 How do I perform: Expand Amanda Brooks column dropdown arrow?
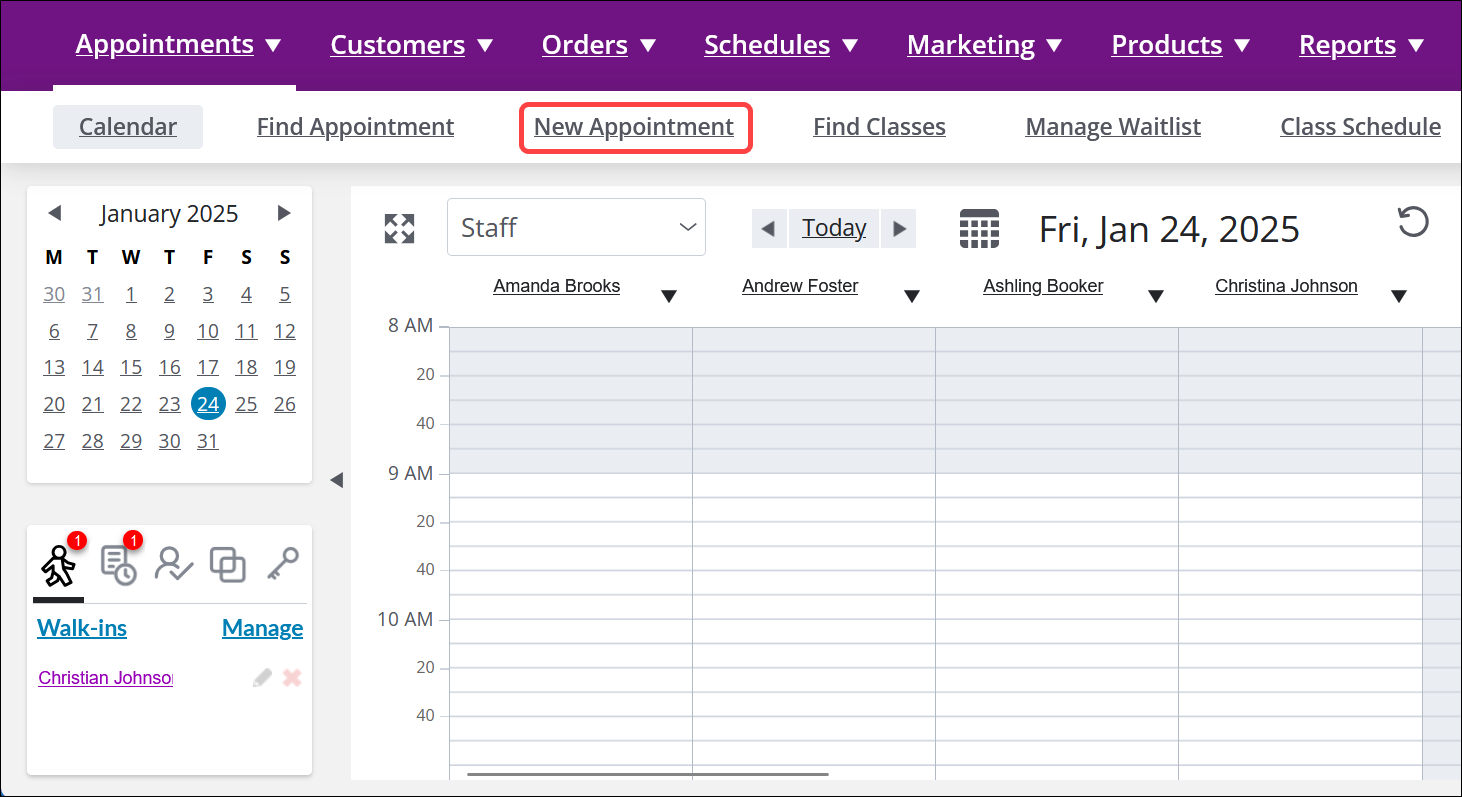point(669,296)
